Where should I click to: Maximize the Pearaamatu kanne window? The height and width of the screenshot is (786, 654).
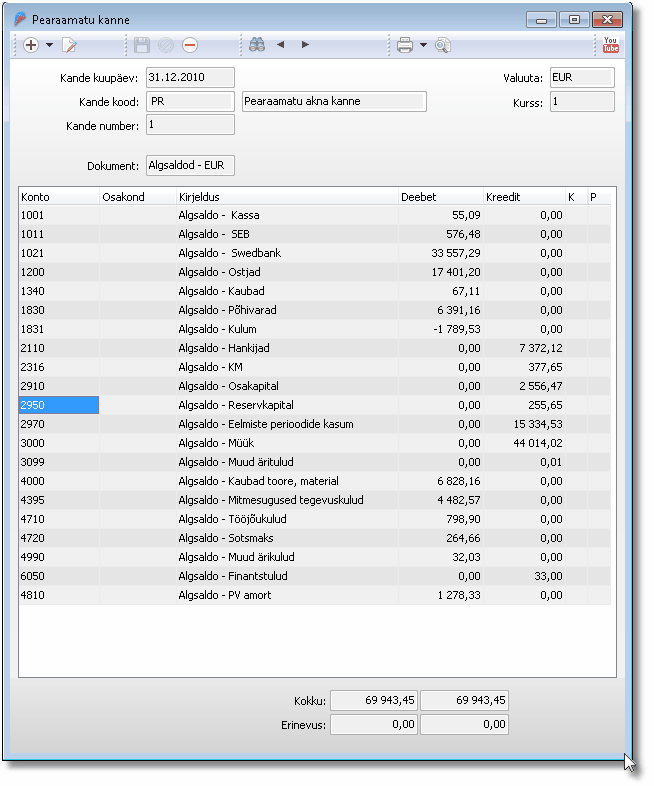[x=574, y=20]
